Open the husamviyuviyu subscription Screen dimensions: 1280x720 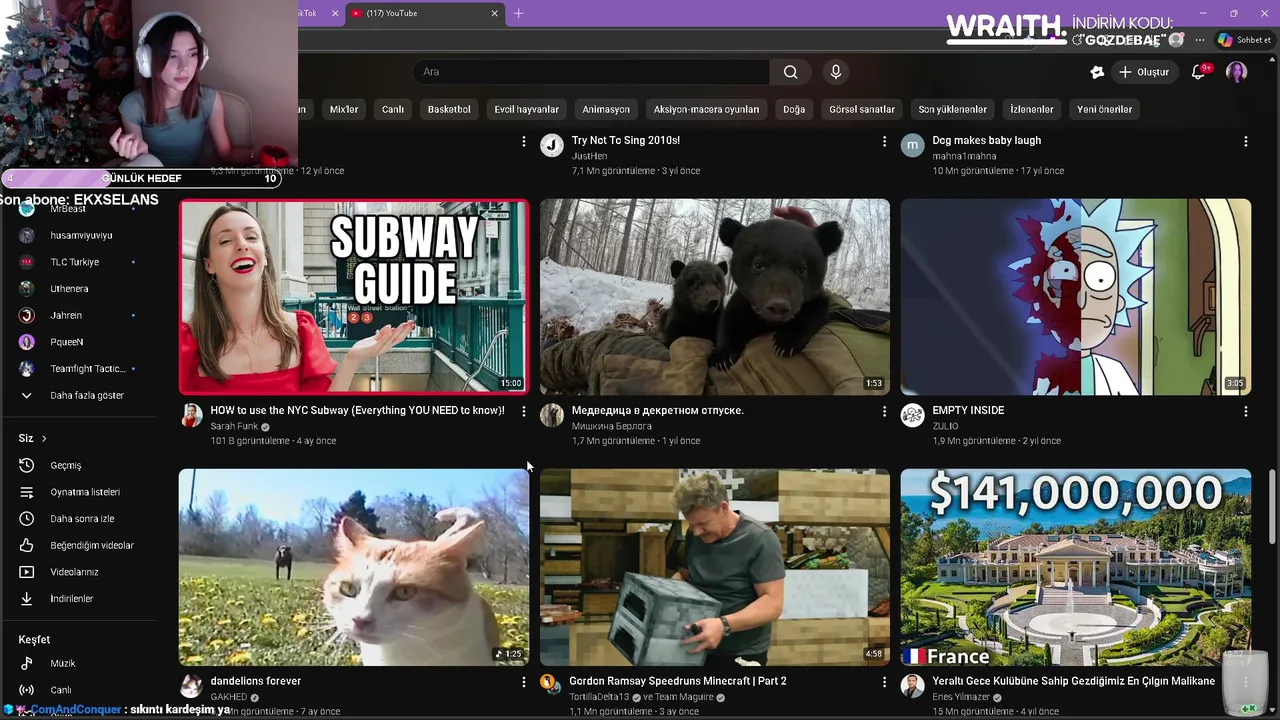[80, 235]
